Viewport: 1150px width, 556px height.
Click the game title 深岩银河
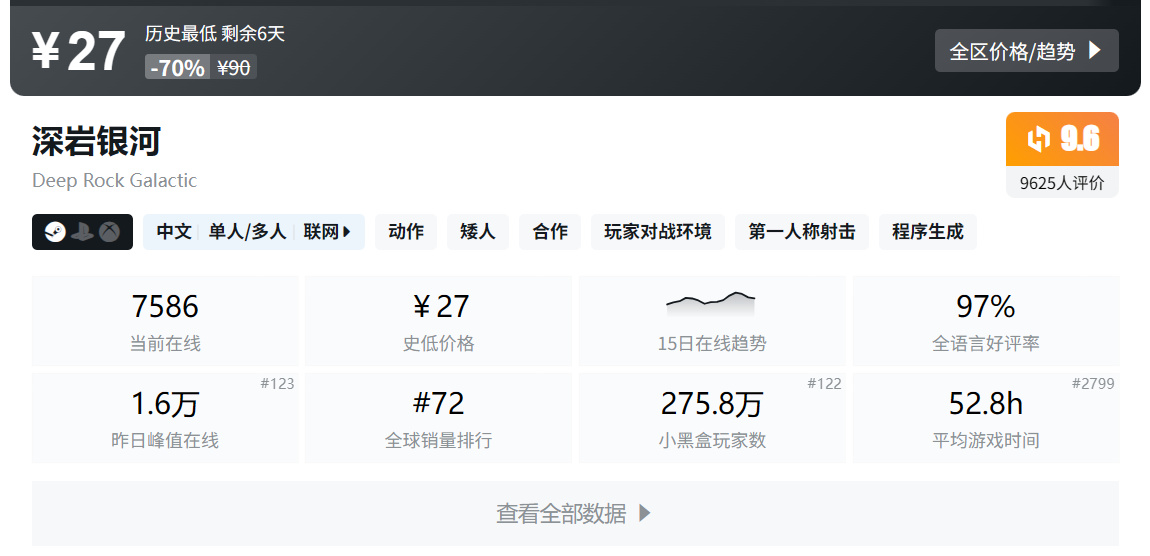click(x=96, y=141)
